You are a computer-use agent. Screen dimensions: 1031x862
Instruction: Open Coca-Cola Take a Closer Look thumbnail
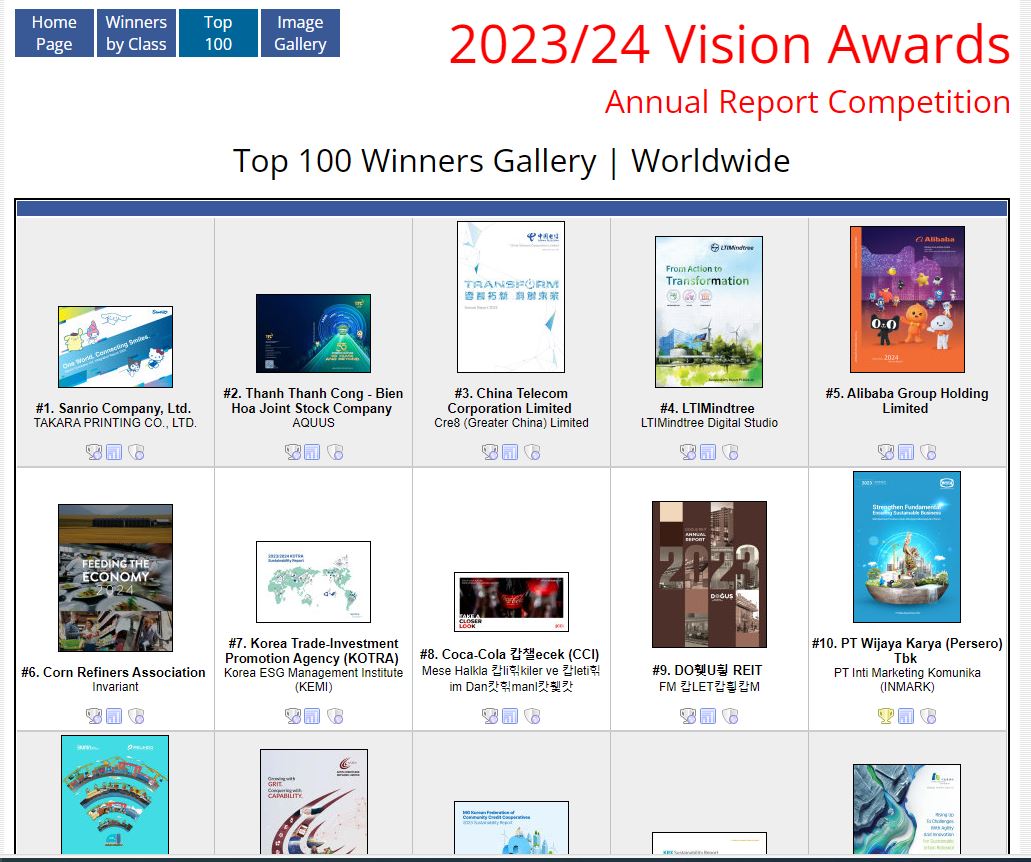point(511,602)
